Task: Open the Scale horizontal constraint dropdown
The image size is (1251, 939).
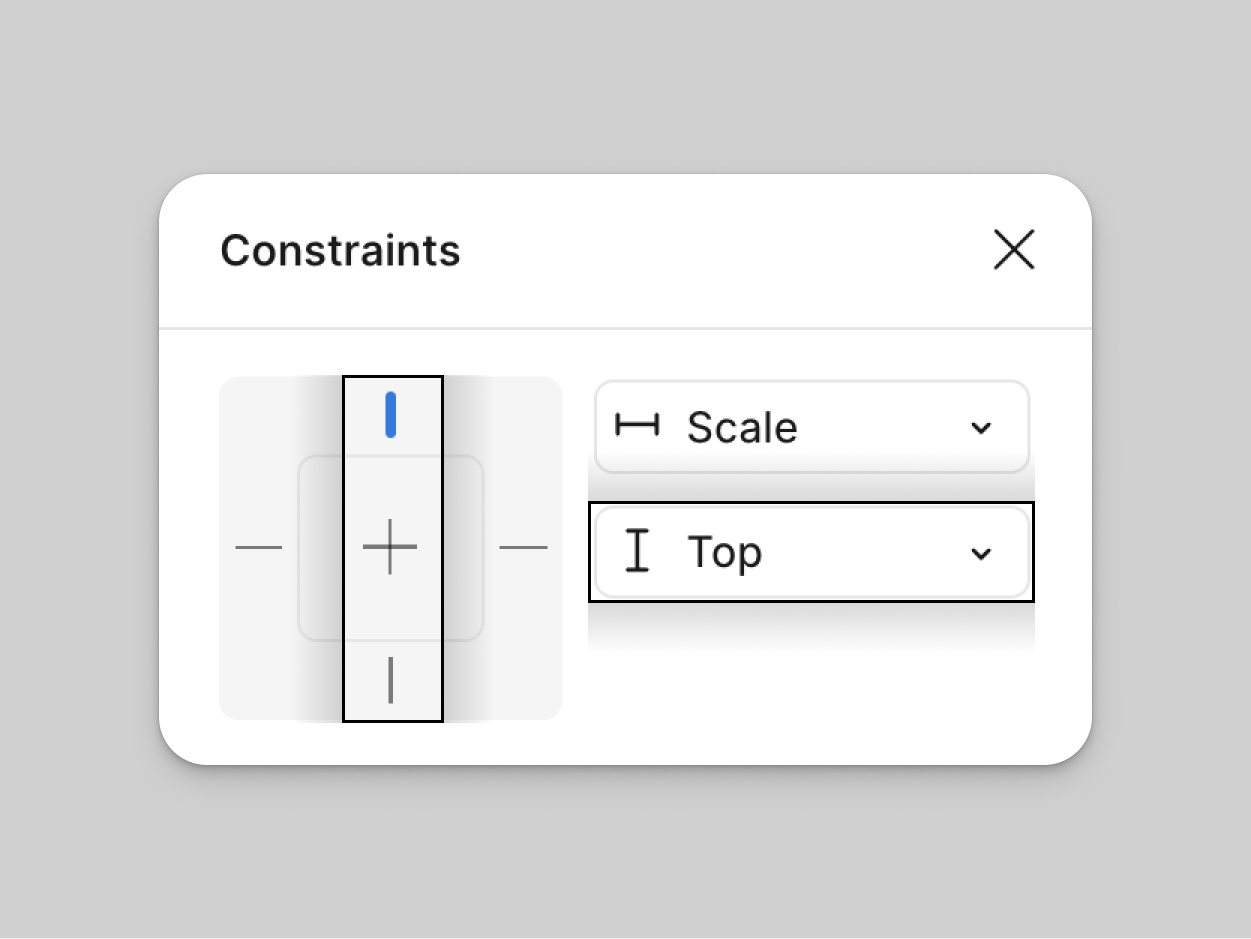Action: coord(812,427)
